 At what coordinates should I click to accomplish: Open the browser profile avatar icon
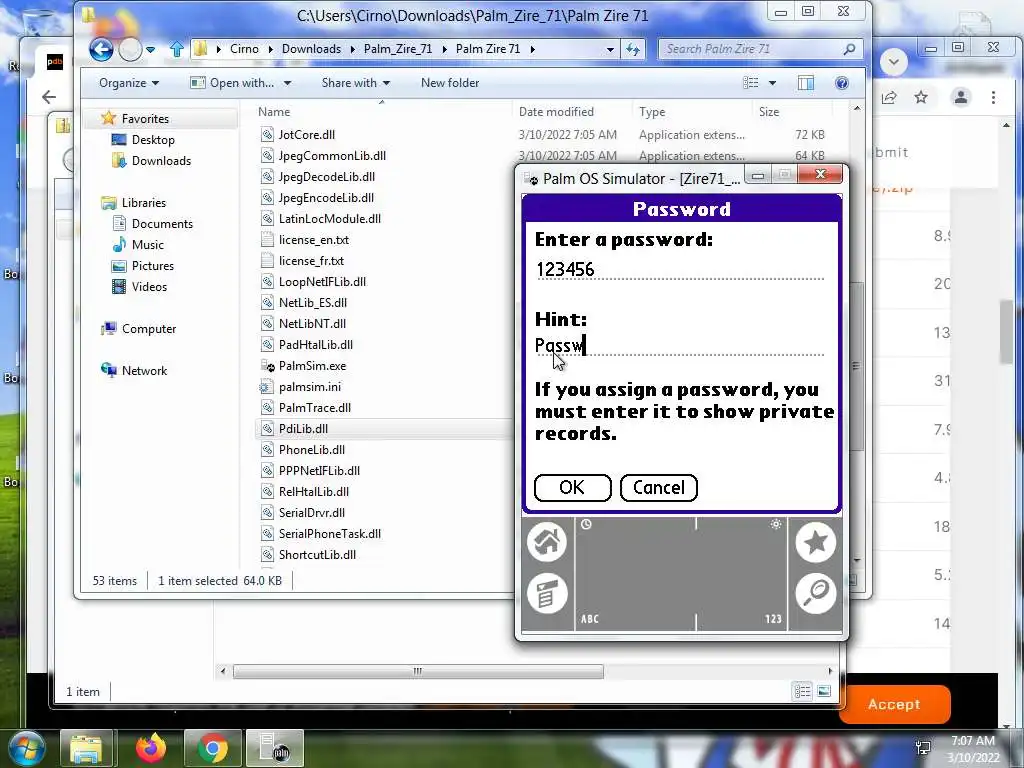click(x=961, y=97)
